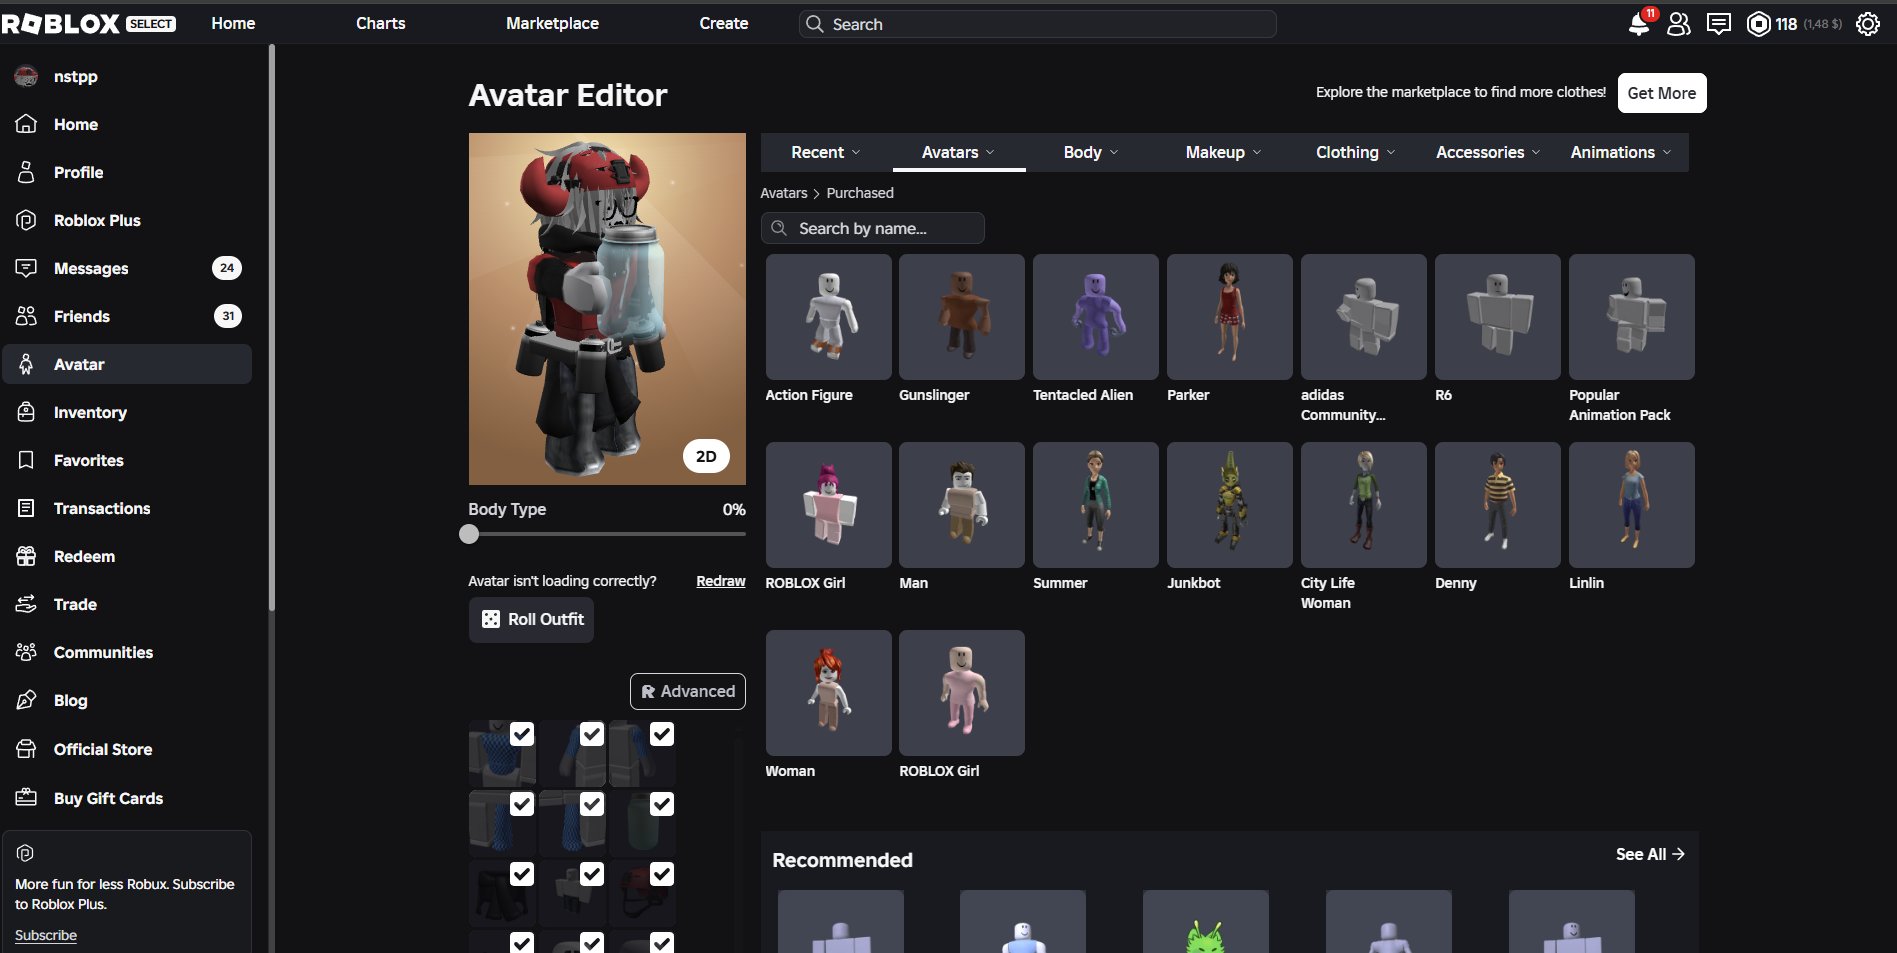This screenshot has height=953, width=1897.
Task: Open Blog in the sidebar
Action: click(127, 700)
